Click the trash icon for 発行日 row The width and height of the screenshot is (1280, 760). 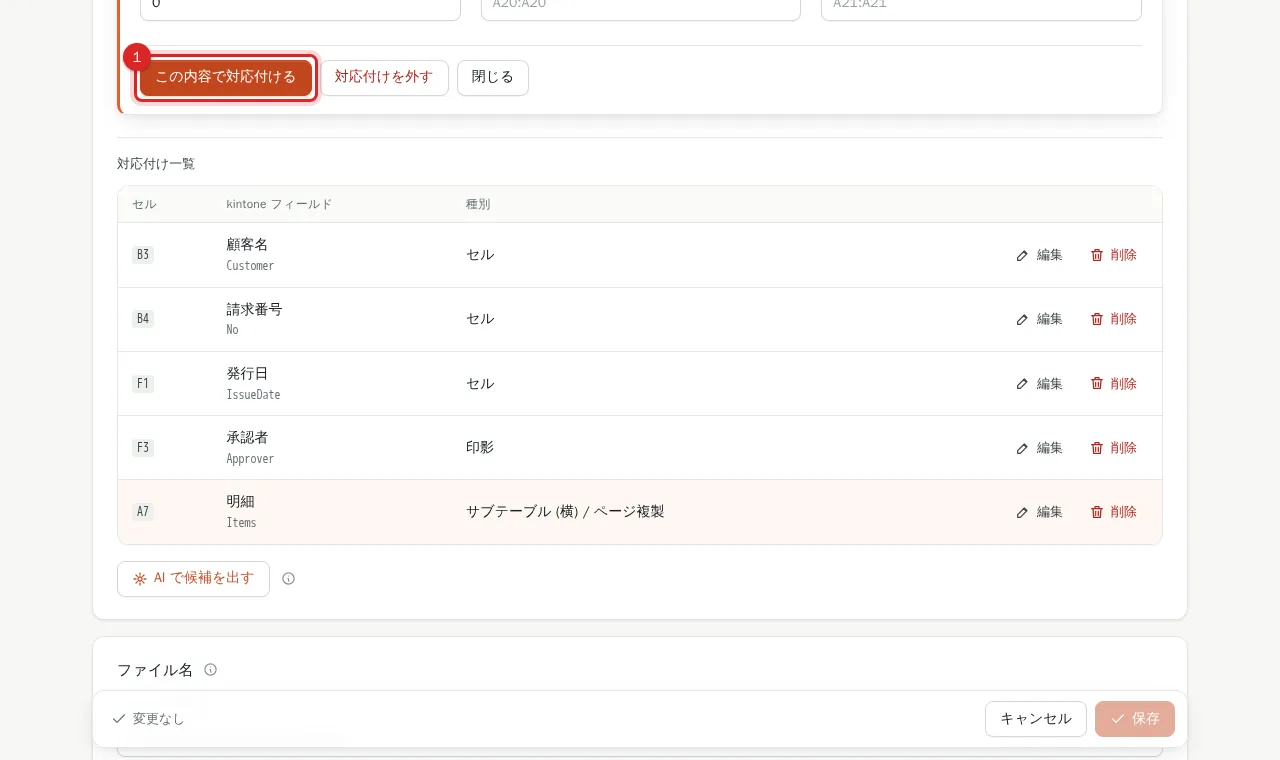click(x=1097, y=383)
